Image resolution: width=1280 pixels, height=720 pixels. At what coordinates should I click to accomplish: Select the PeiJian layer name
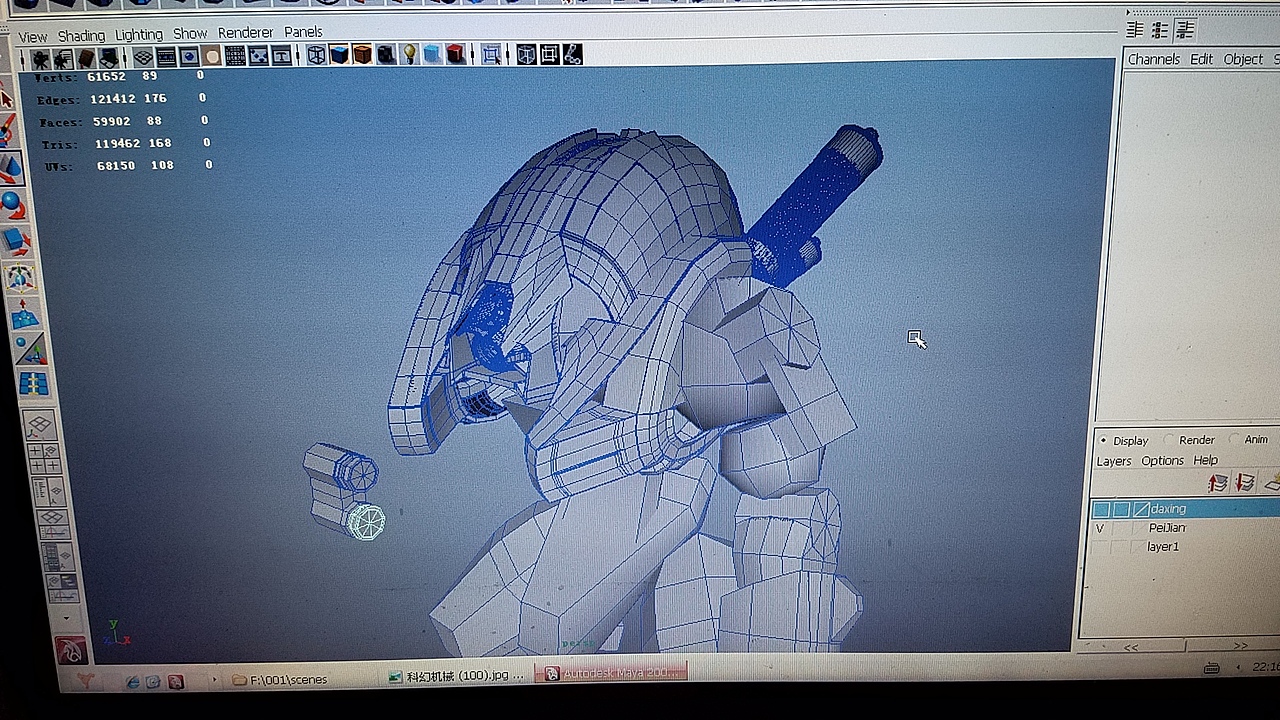[x=1167, y=528]
